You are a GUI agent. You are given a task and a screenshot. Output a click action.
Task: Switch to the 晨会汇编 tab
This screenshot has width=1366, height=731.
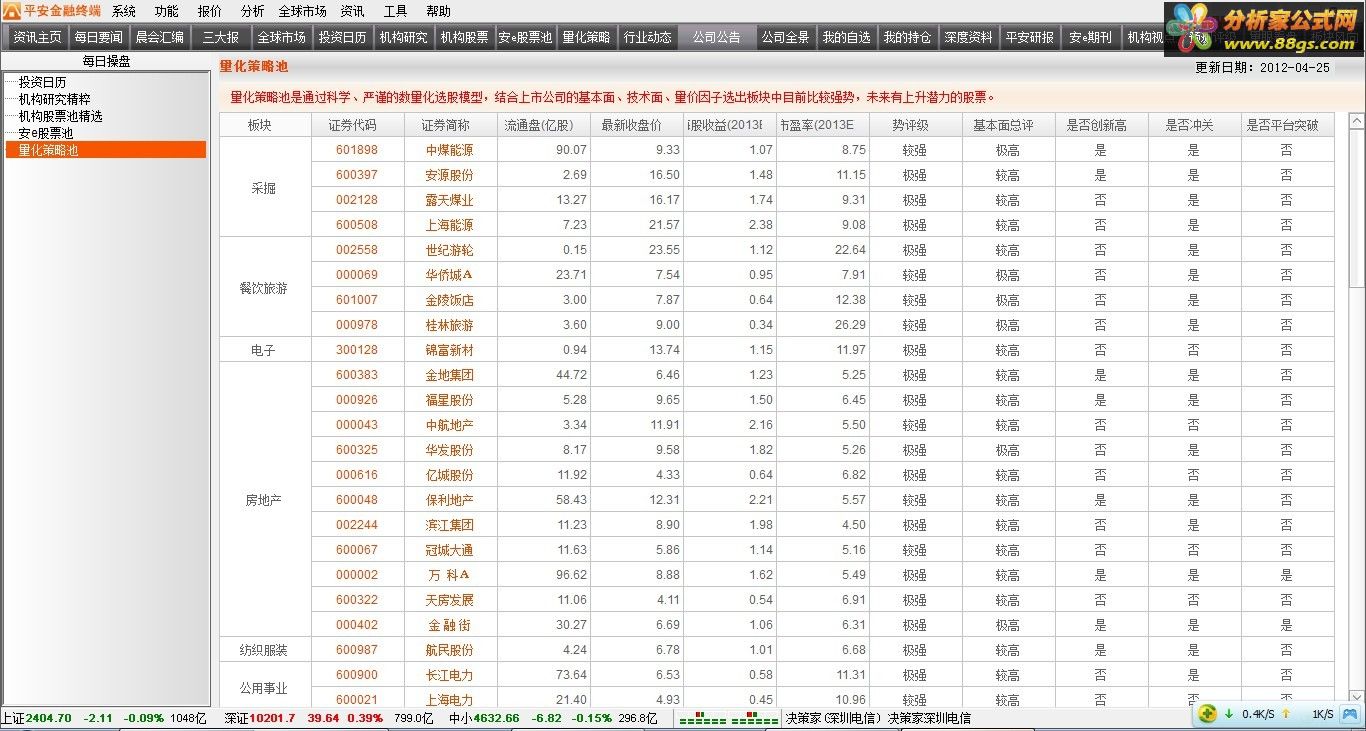pyautogui.click(x=159, y=37)
